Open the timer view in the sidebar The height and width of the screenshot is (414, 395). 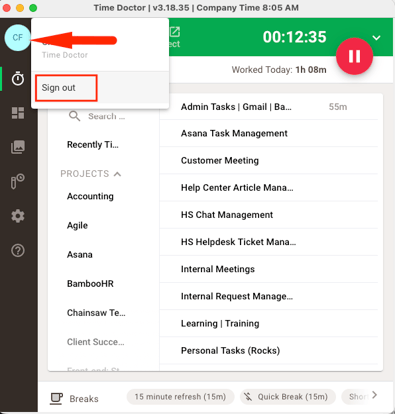pyautogui.click(x=18, y=79)
